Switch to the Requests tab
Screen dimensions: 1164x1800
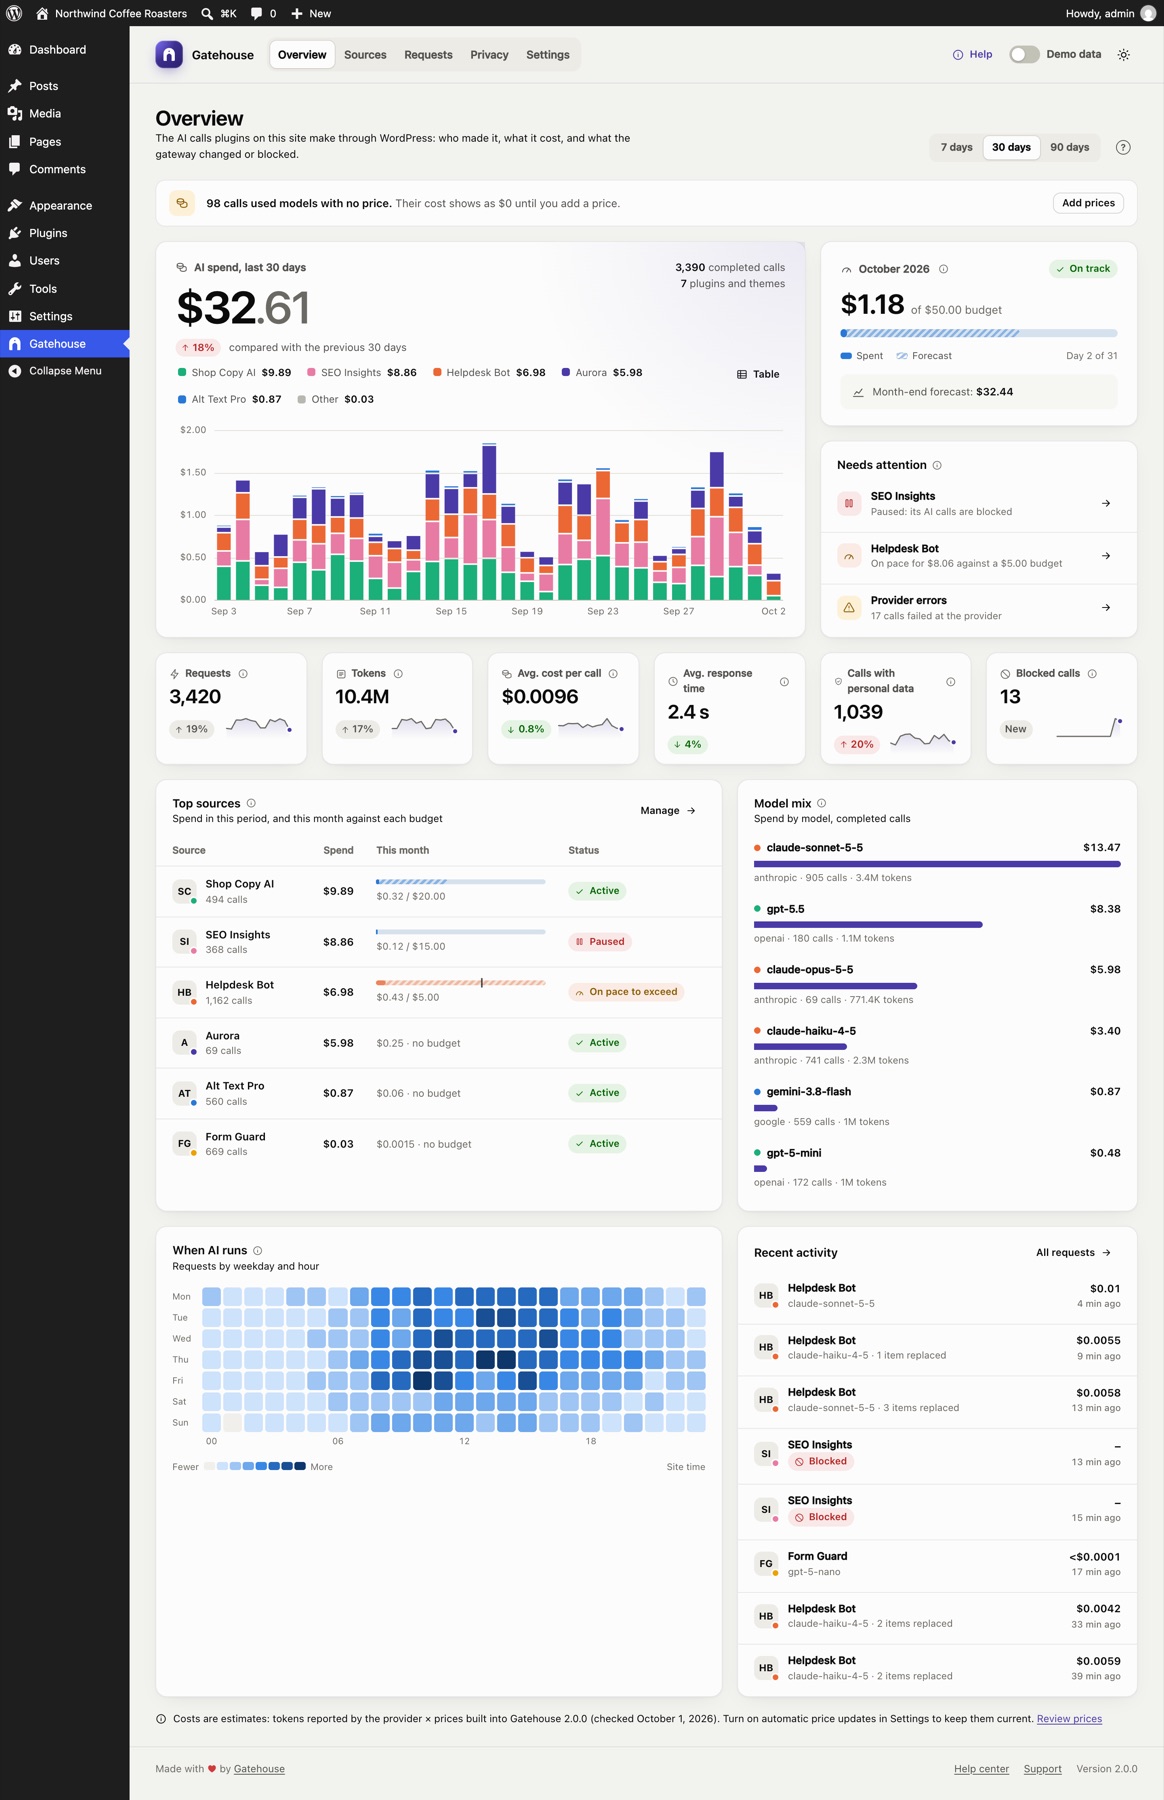(428, 55)
